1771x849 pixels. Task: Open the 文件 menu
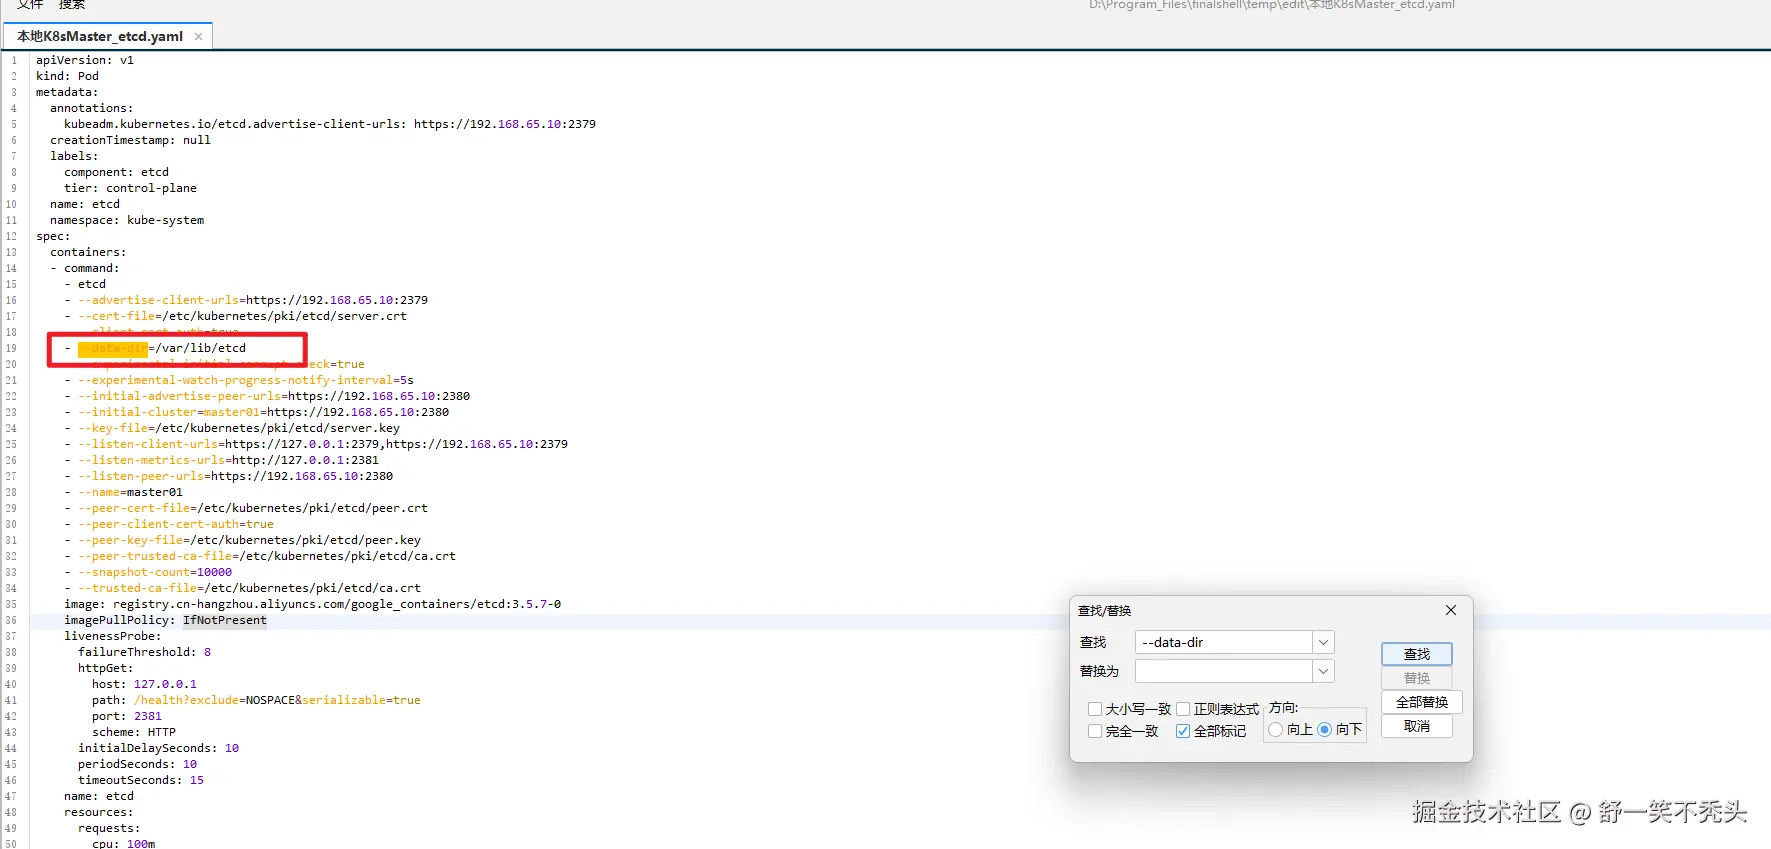tap(29, 5)
